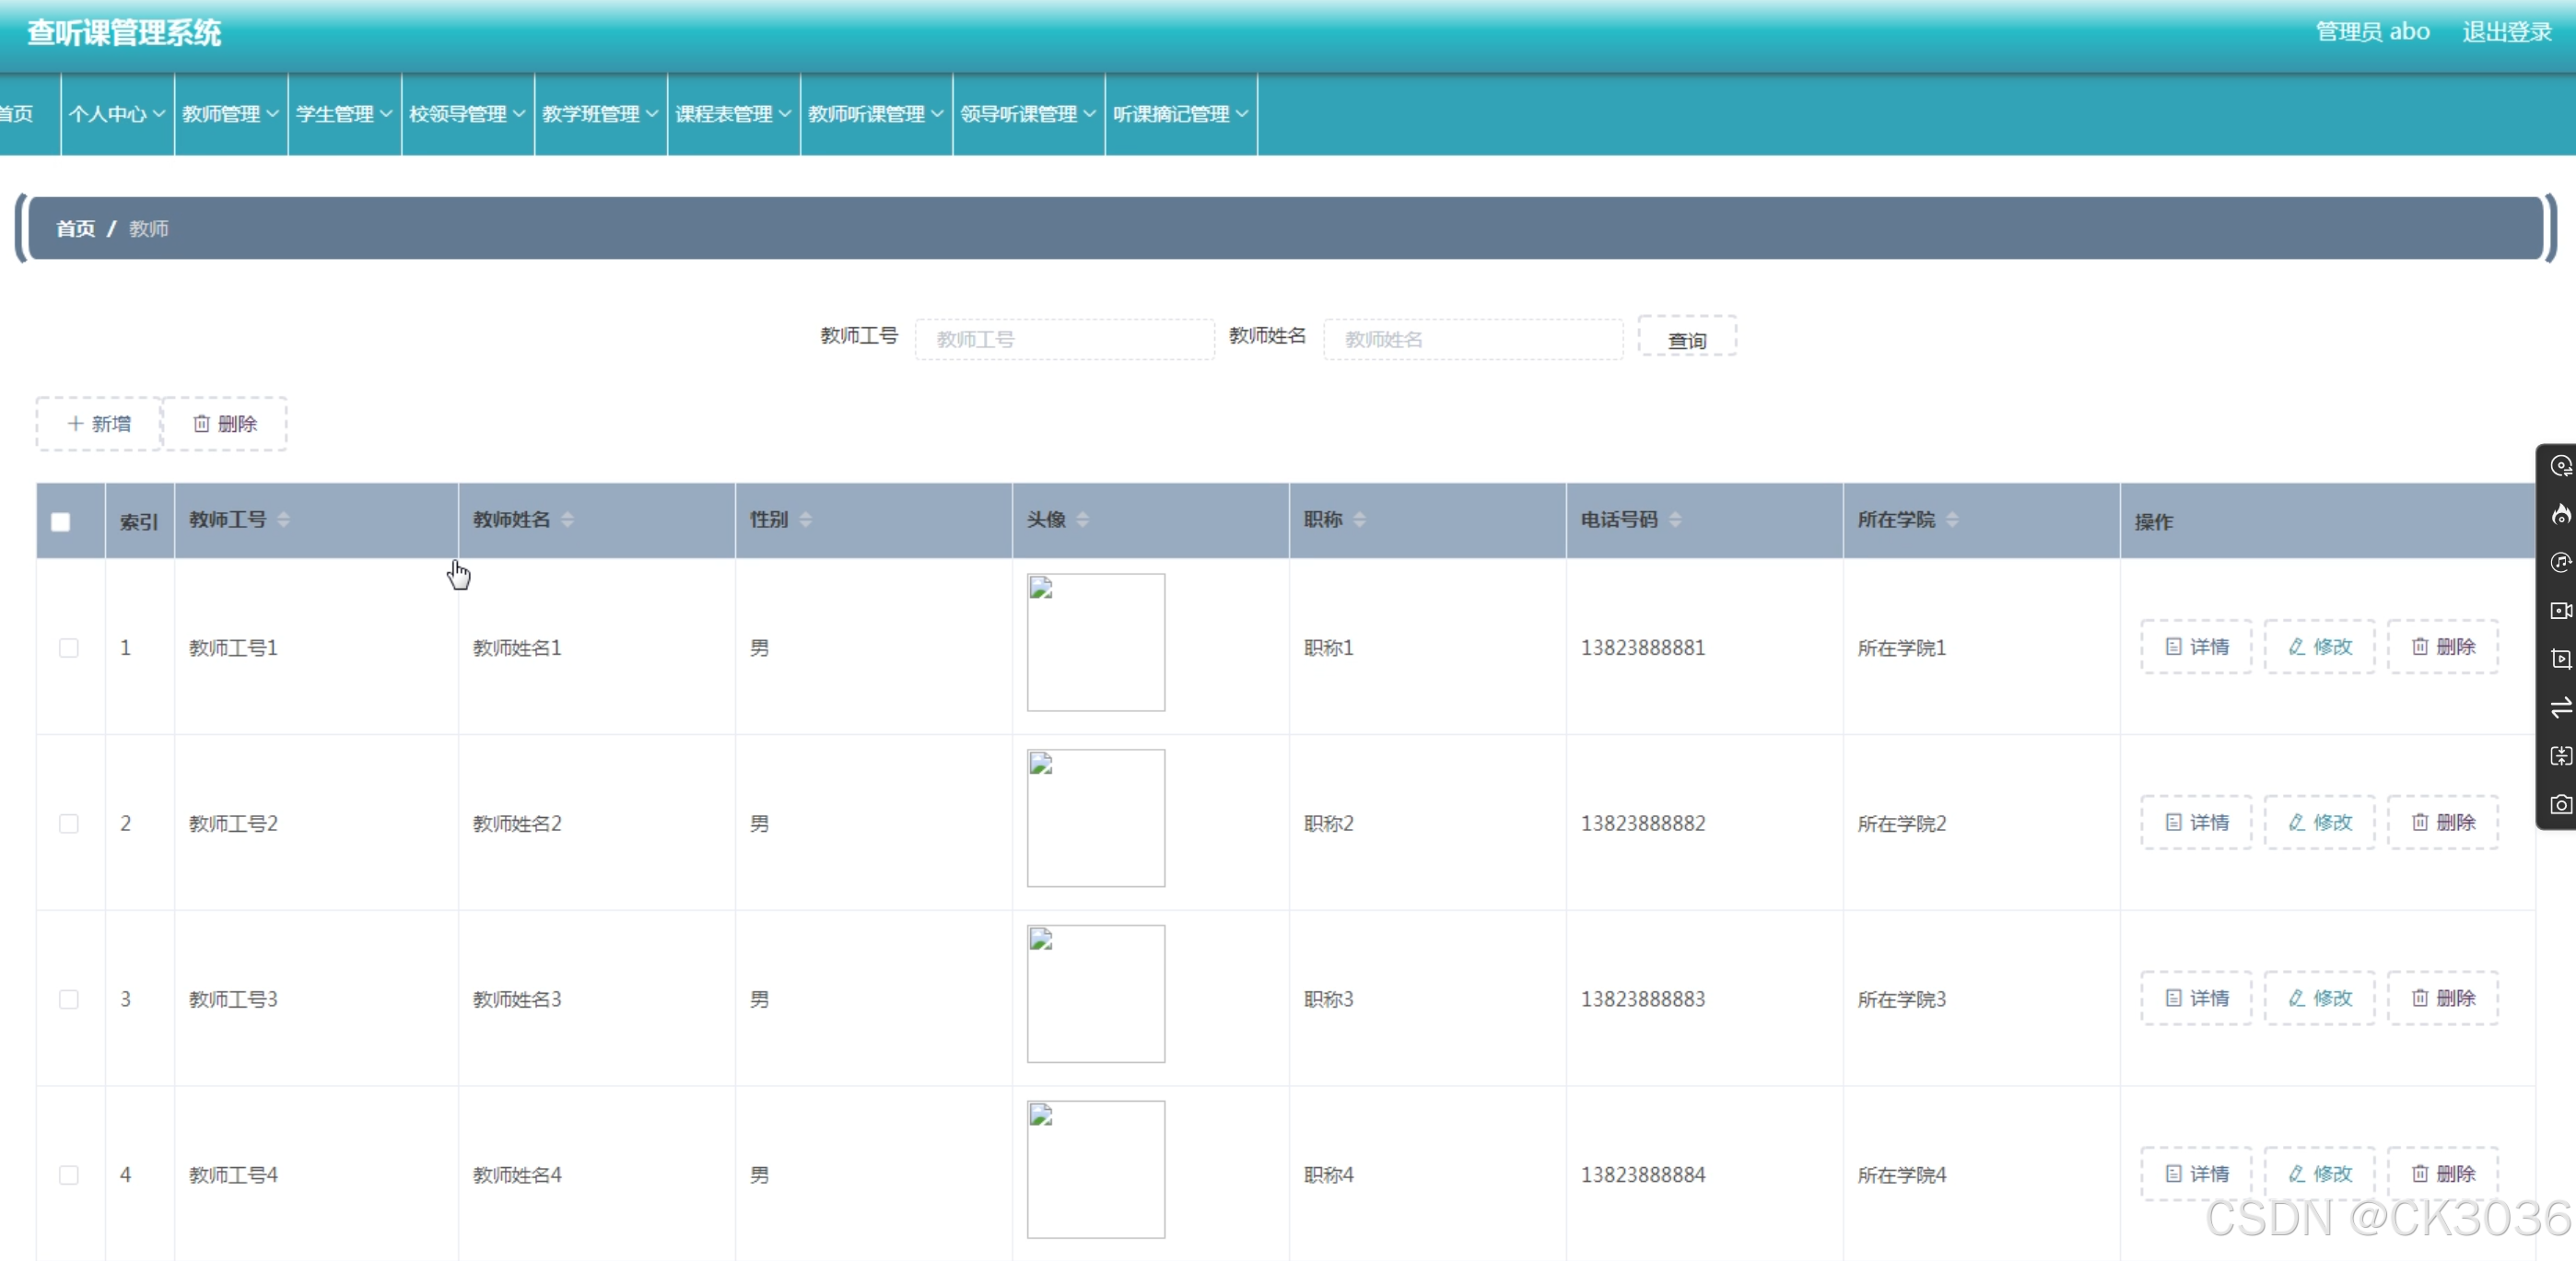Select the flame icon in side toolbar
The width and height of the screenshot is (2576, 1261).
(x=2560, y=515)
